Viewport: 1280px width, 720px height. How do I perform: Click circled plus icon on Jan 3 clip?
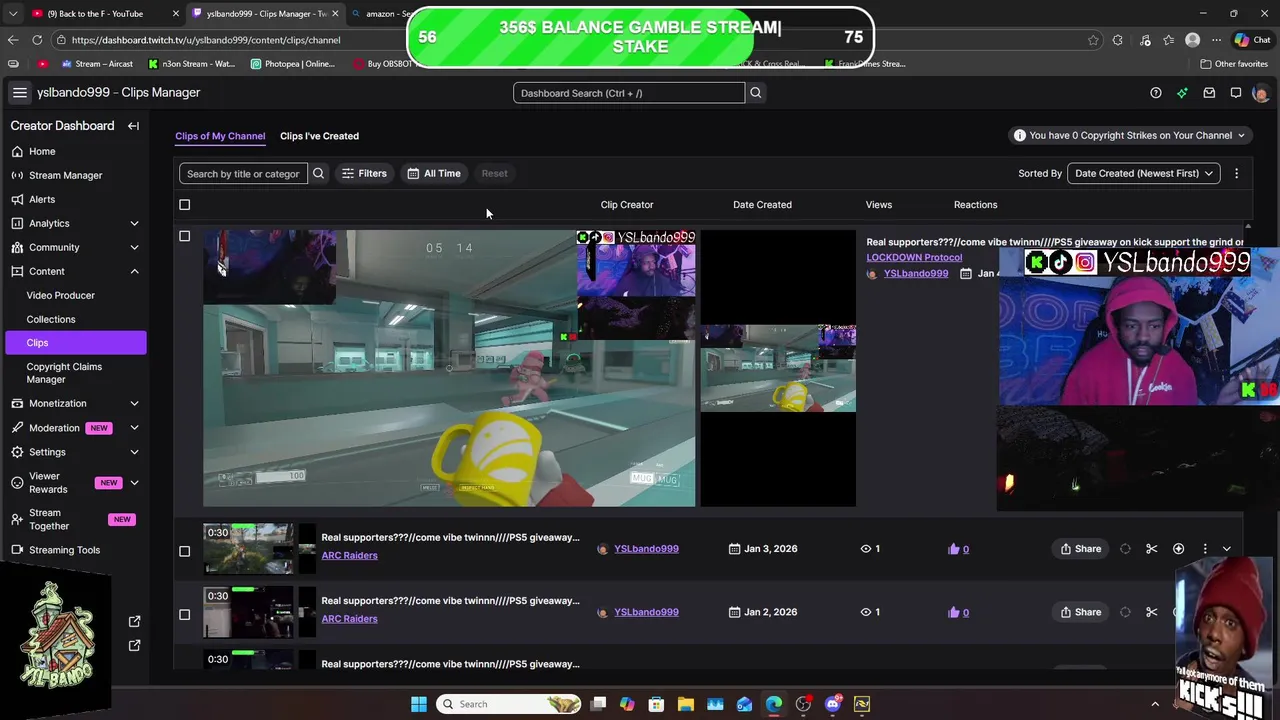[1178, 549]
